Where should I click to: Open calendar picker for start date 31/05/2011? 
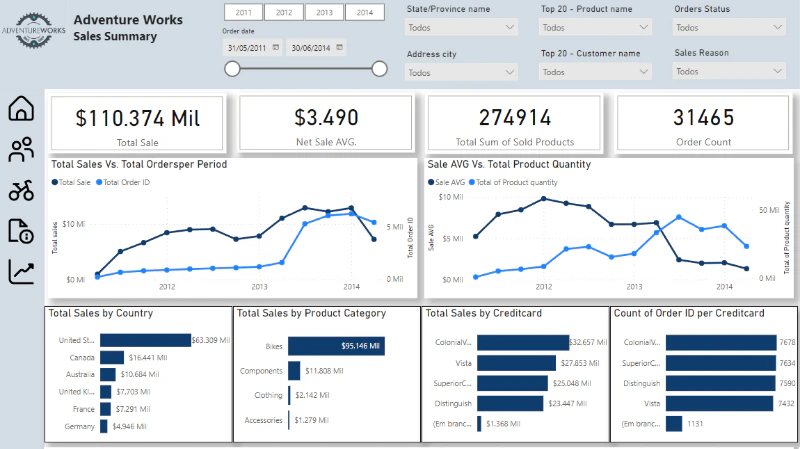point(276,47)
